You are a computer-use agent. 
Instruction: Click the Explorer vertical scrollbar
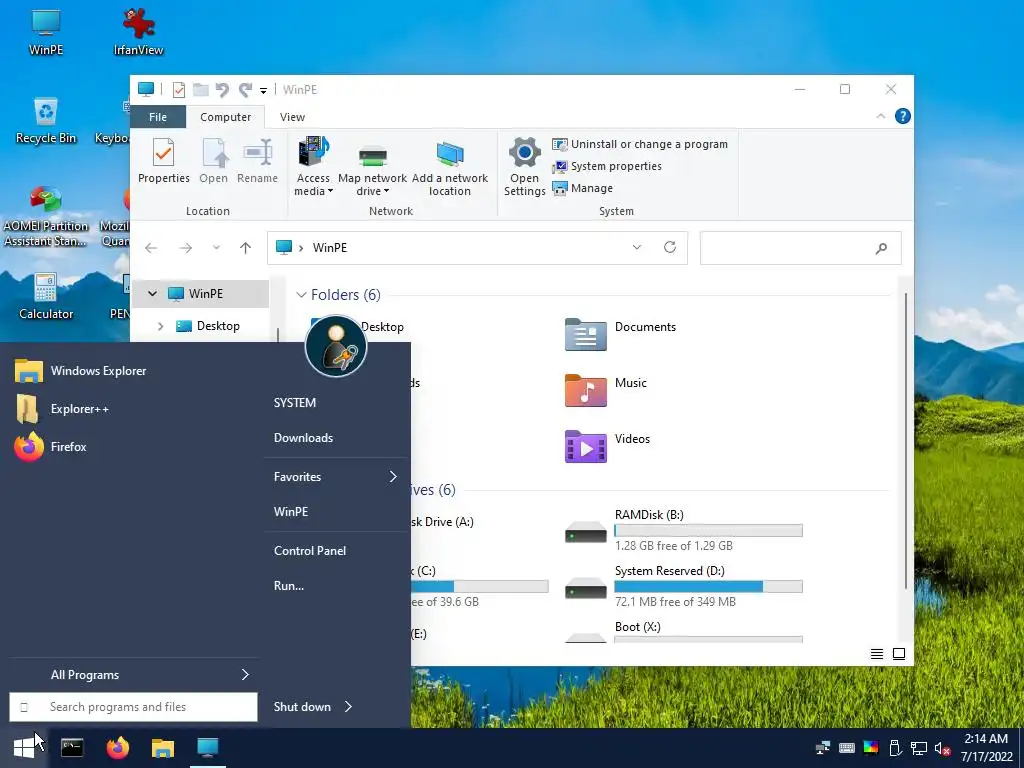pos(905,441)
